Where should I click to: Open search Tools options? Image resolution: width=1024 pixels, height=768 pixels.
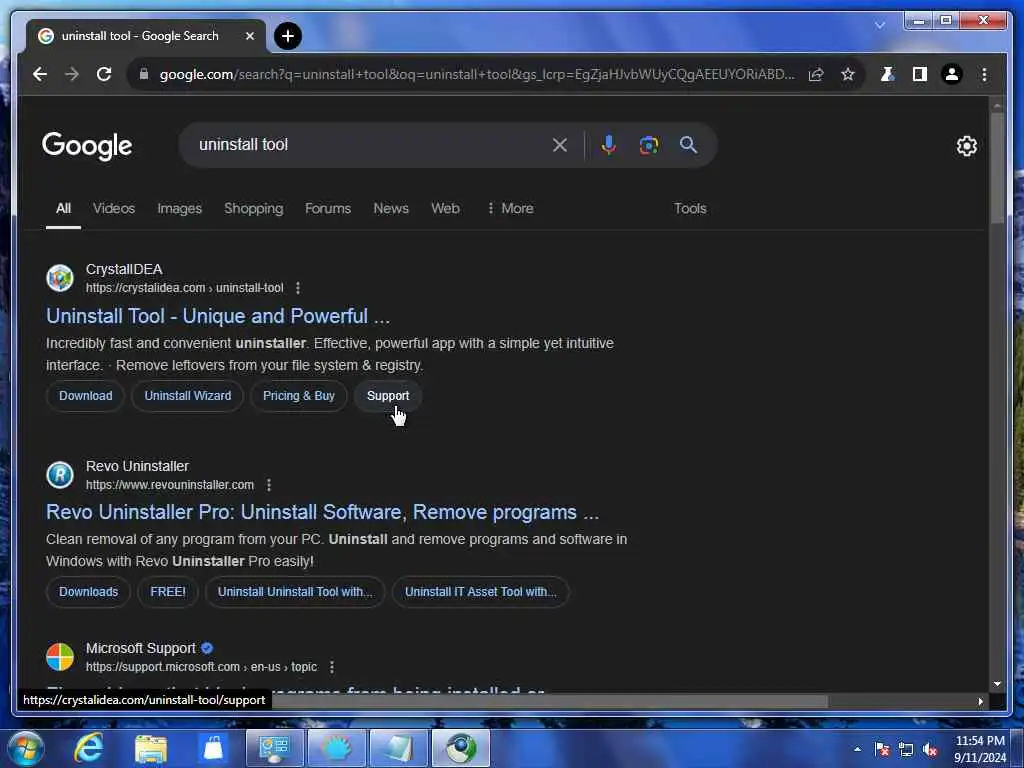tap(690, 208)
